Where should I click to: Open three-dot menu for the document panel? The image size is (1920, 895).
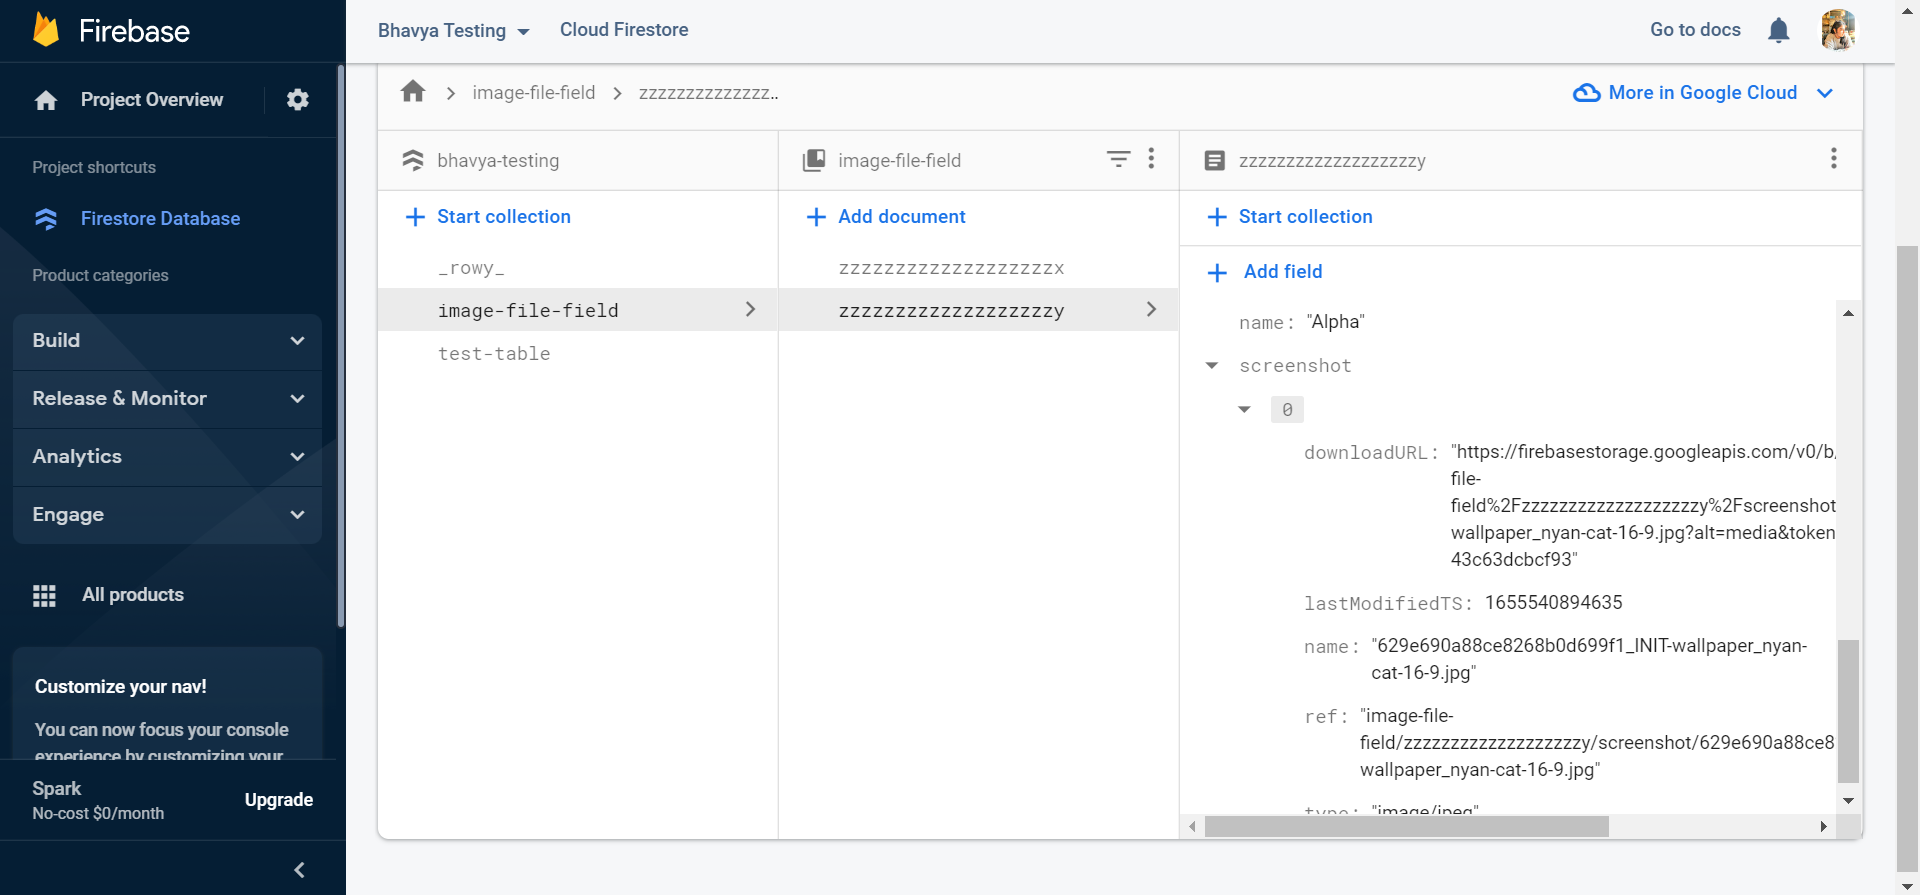(1833, 159)
